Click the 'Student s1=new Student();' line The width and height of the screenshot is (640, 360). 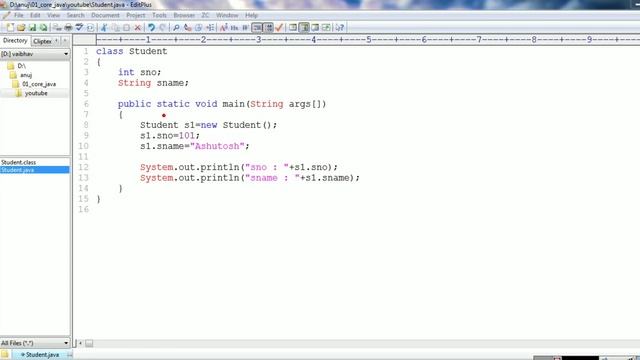(208, 125)
